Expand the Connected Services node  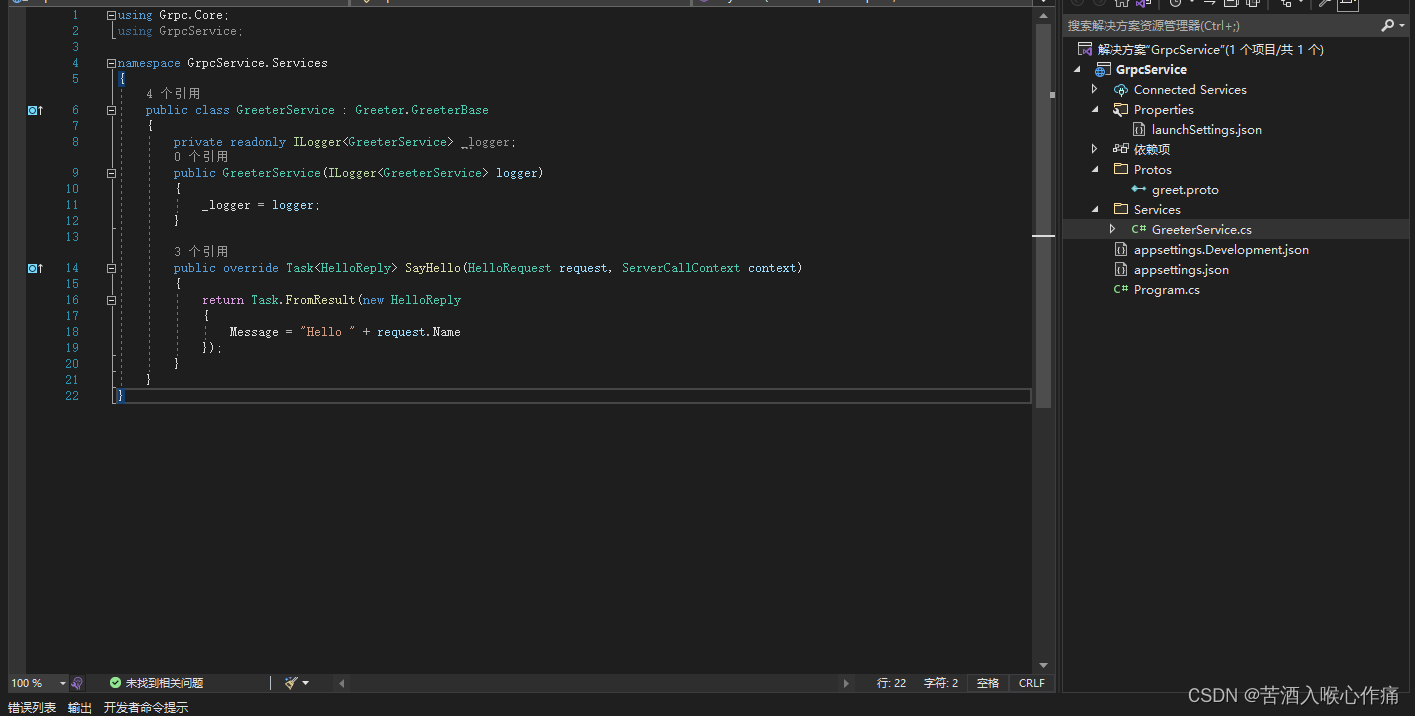1094,89
